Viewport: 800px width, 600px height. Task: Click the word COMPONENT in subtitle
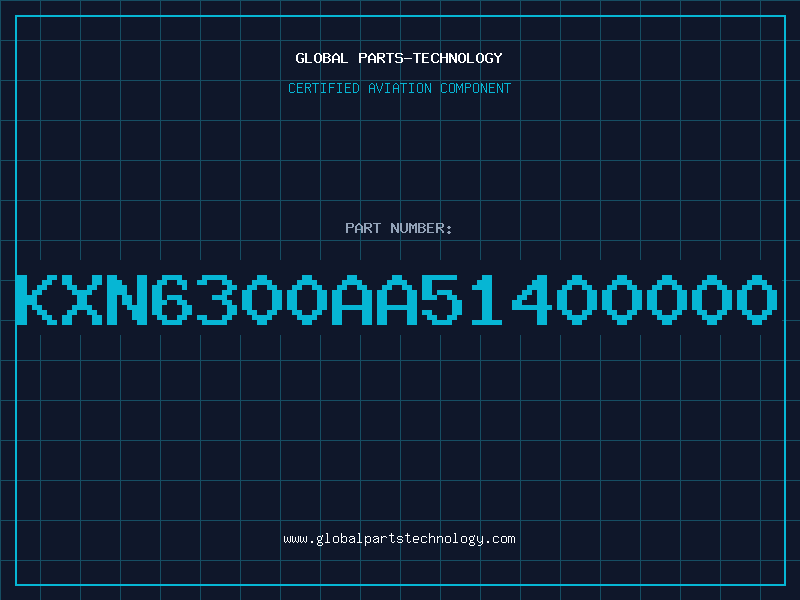point(476,88)
